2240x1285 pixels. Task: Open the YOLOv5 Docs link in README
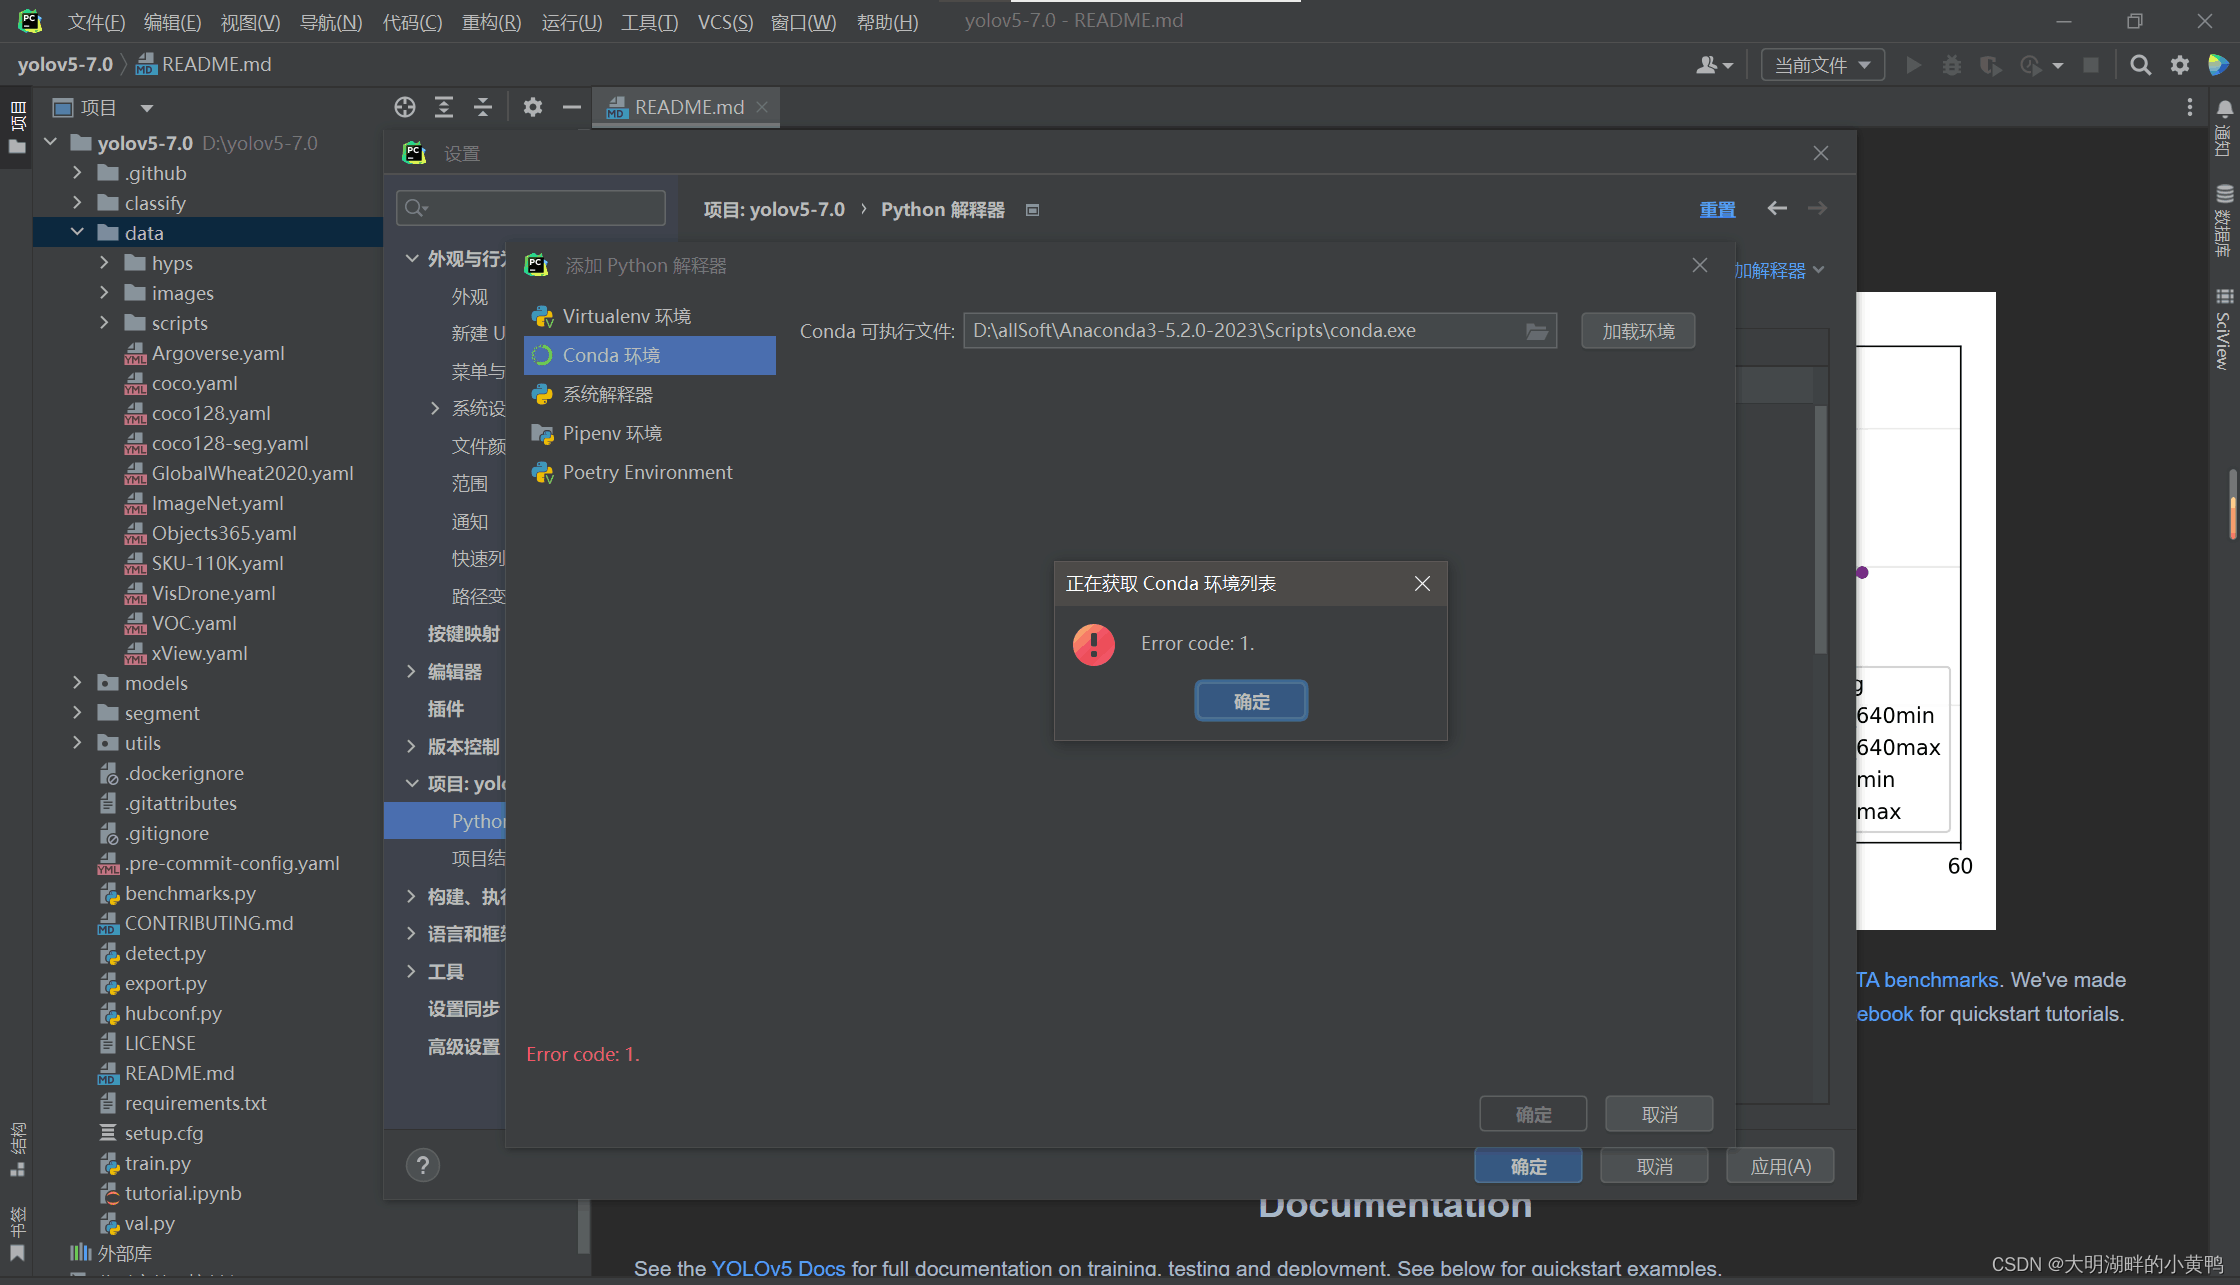778,1268
